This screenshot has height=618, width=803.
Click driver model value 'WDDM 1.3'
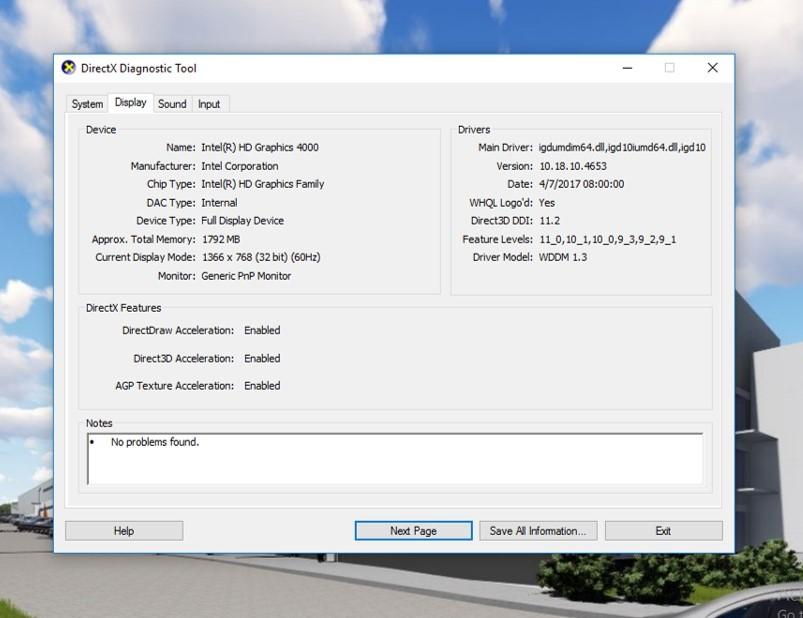tap(563, 257)
